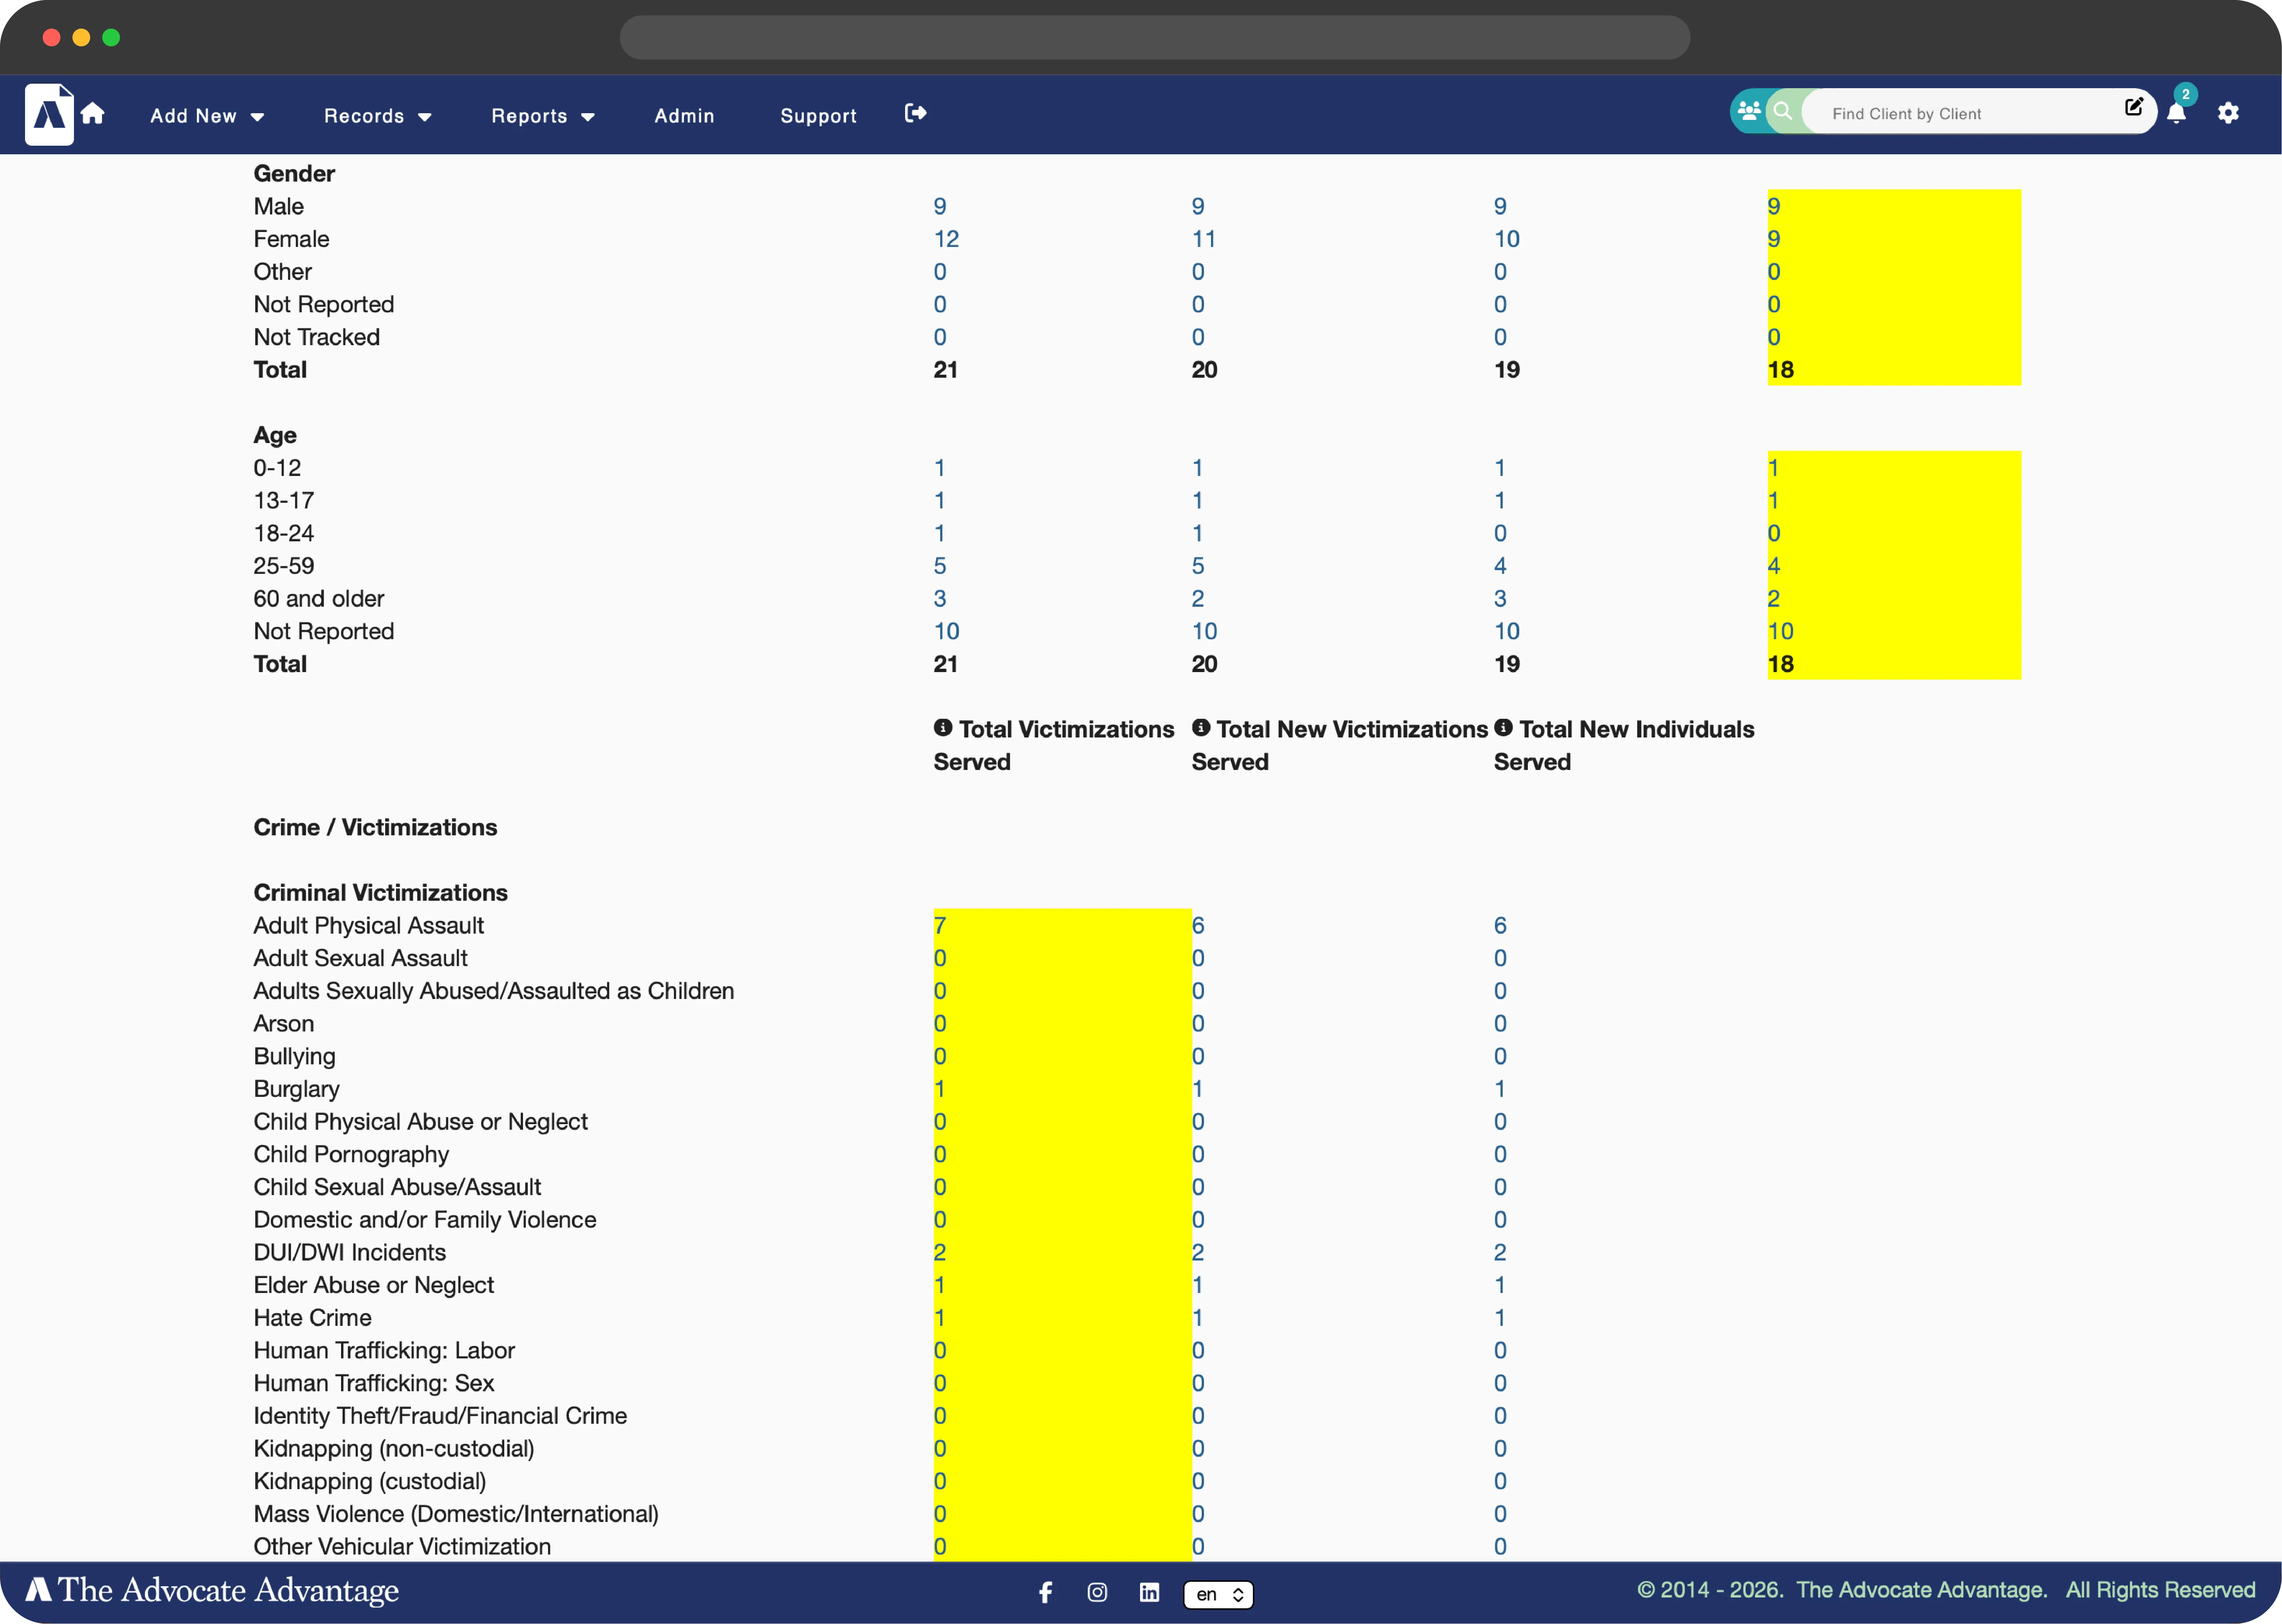Open DUI/DWI Incidents total victimizations count 2

(x=939, y=1252)
